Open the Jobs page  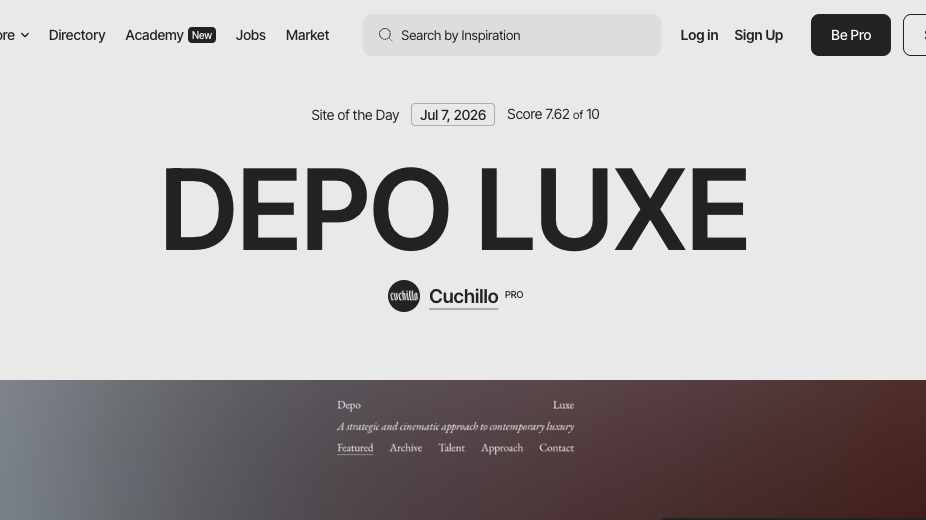tap(250, 35)
